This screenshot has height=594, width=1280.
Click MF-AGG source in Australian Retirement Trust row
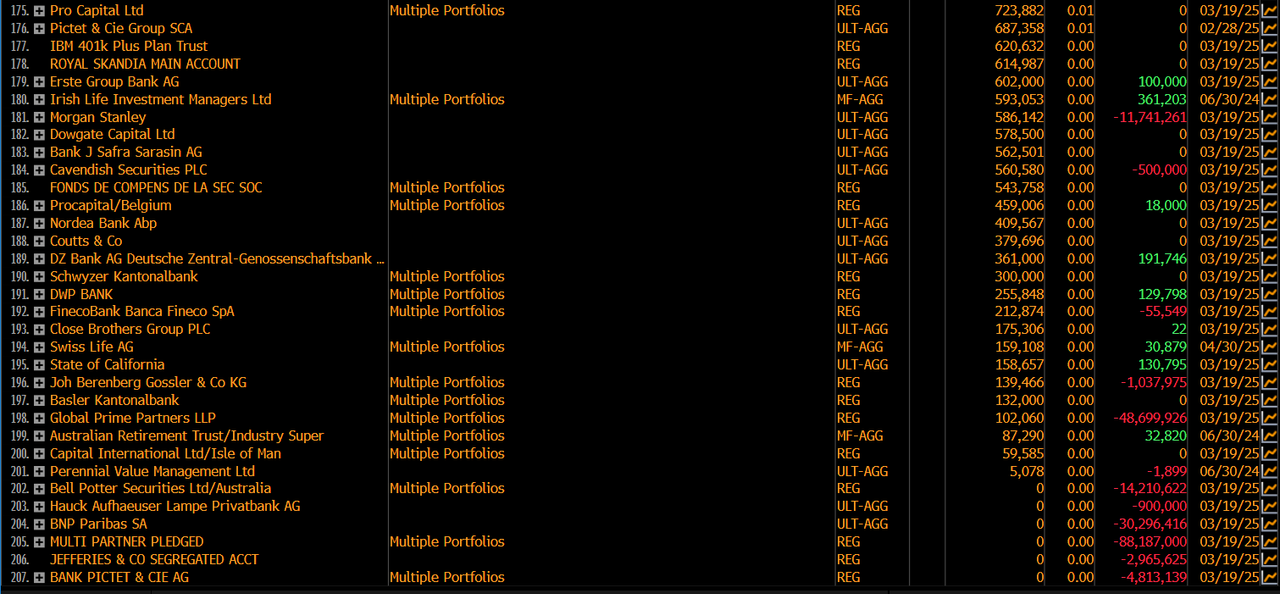(x=860, y=436)
